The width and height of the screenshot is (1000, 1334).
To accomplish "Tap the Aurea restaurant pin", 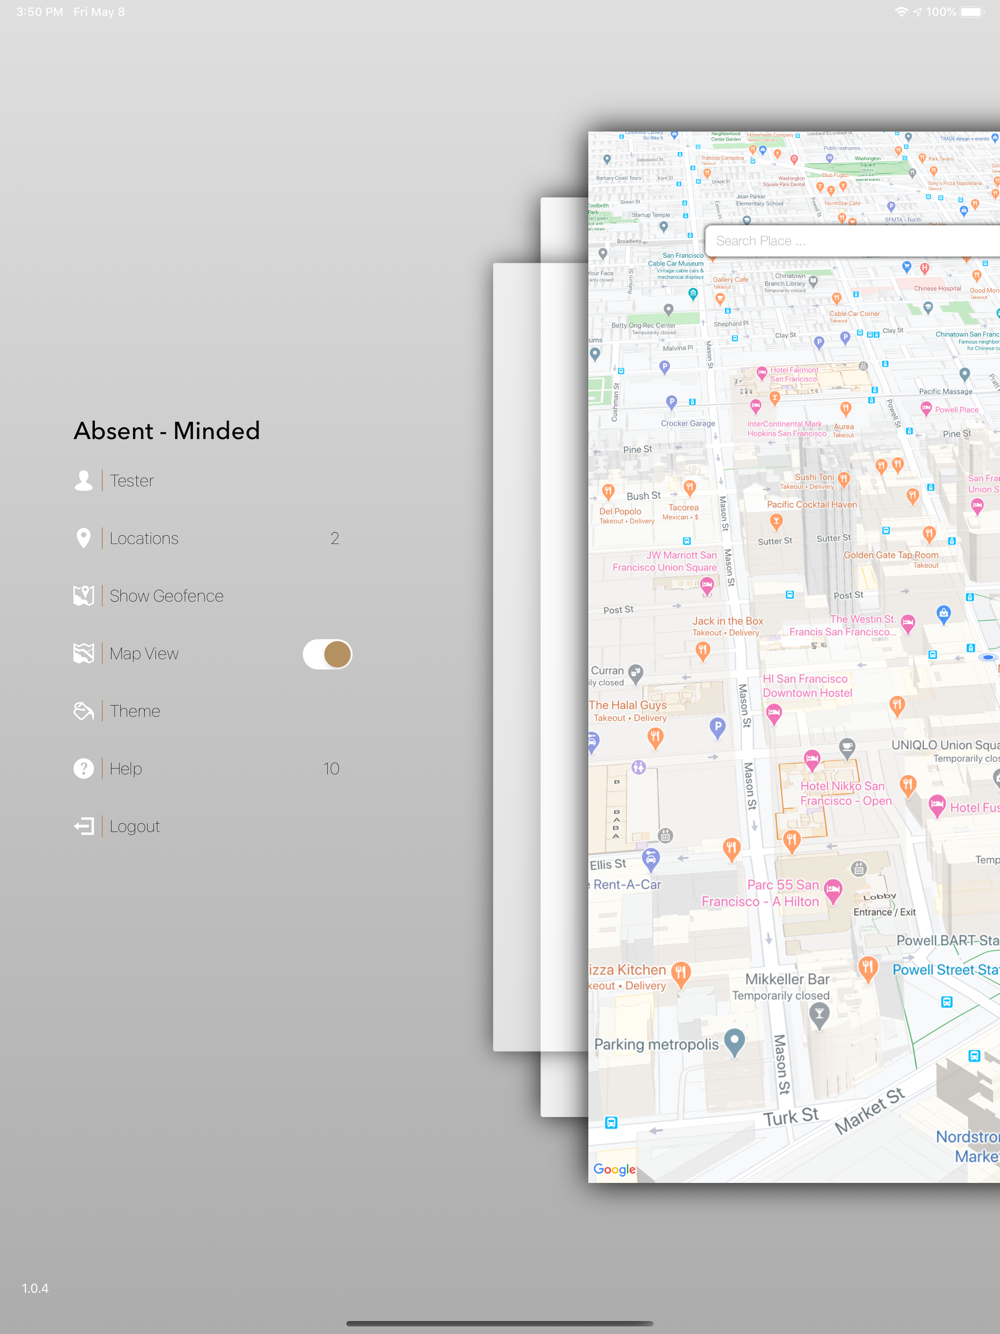I will coord(846,409).
